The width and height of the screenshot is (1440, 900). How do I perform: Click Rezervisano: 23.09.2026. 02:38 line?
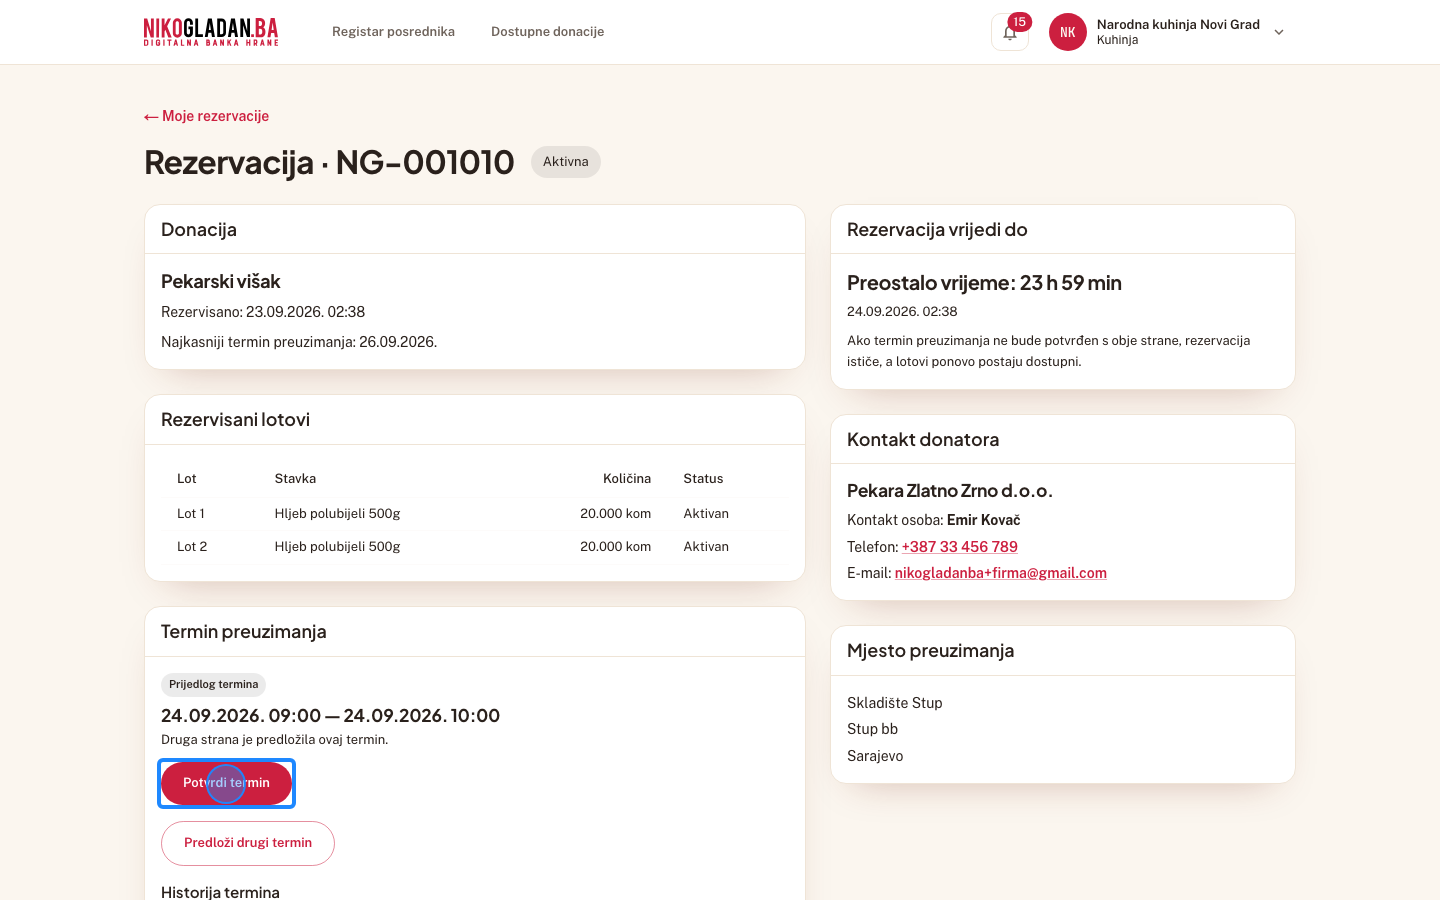[x=263, y=312]
